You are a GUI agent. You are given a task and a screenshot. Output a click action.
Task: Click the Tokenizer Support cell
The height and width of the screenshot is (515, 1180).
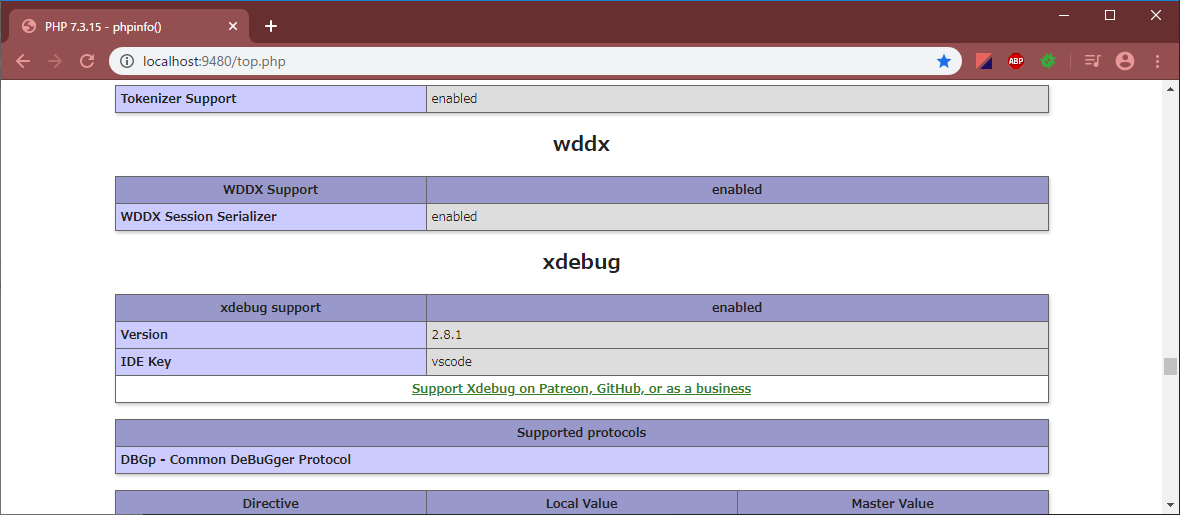pyautogui.click(x=271, y=99)
